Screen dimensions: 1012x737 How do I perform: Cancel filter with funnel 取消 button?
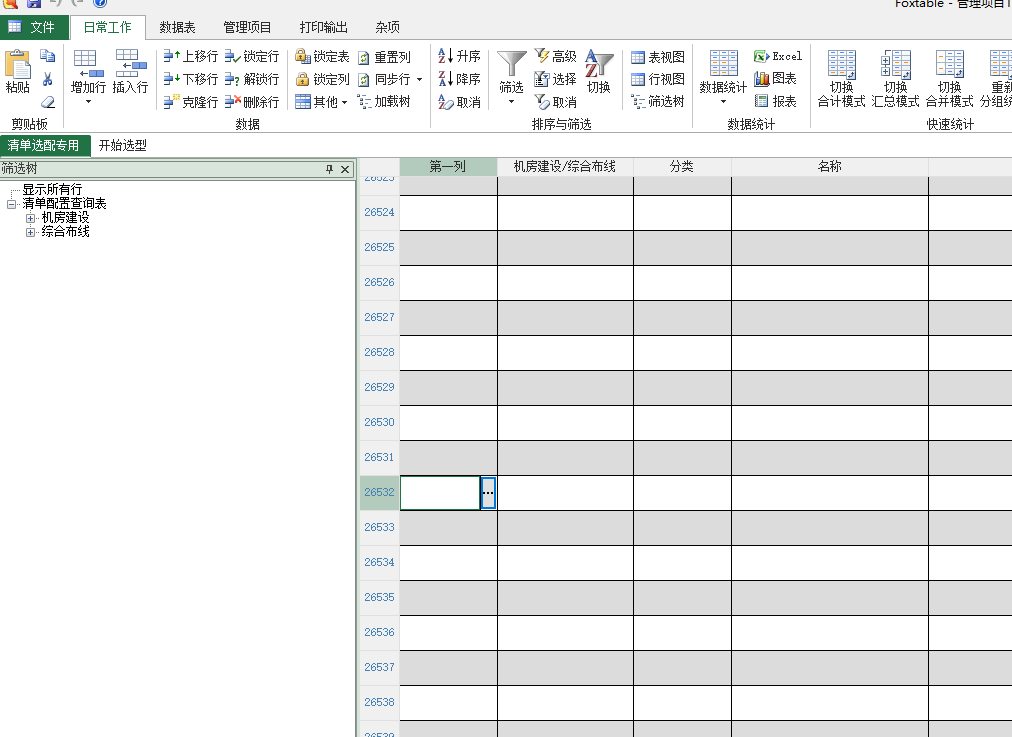point(555,102)
